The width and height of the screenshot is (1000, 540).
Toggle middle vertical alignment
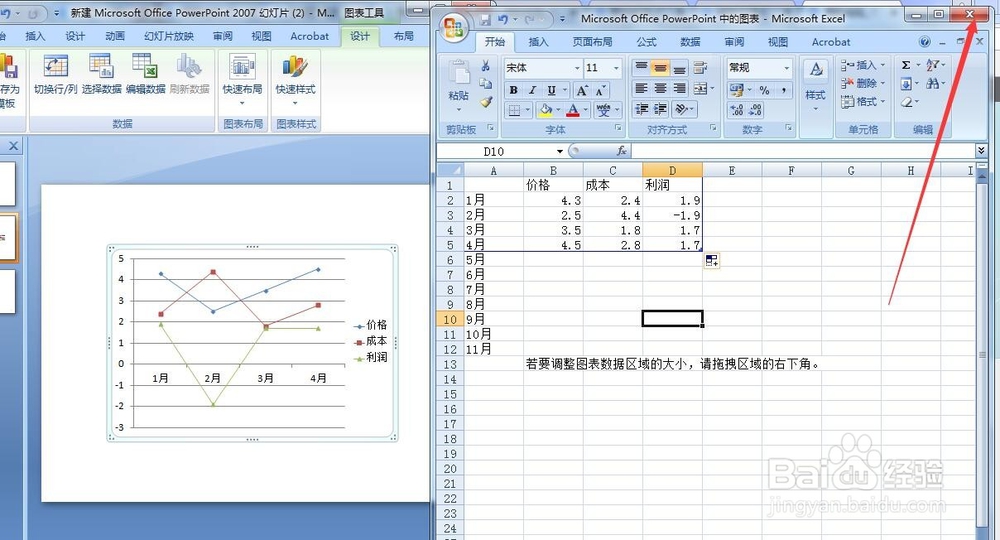661,68
